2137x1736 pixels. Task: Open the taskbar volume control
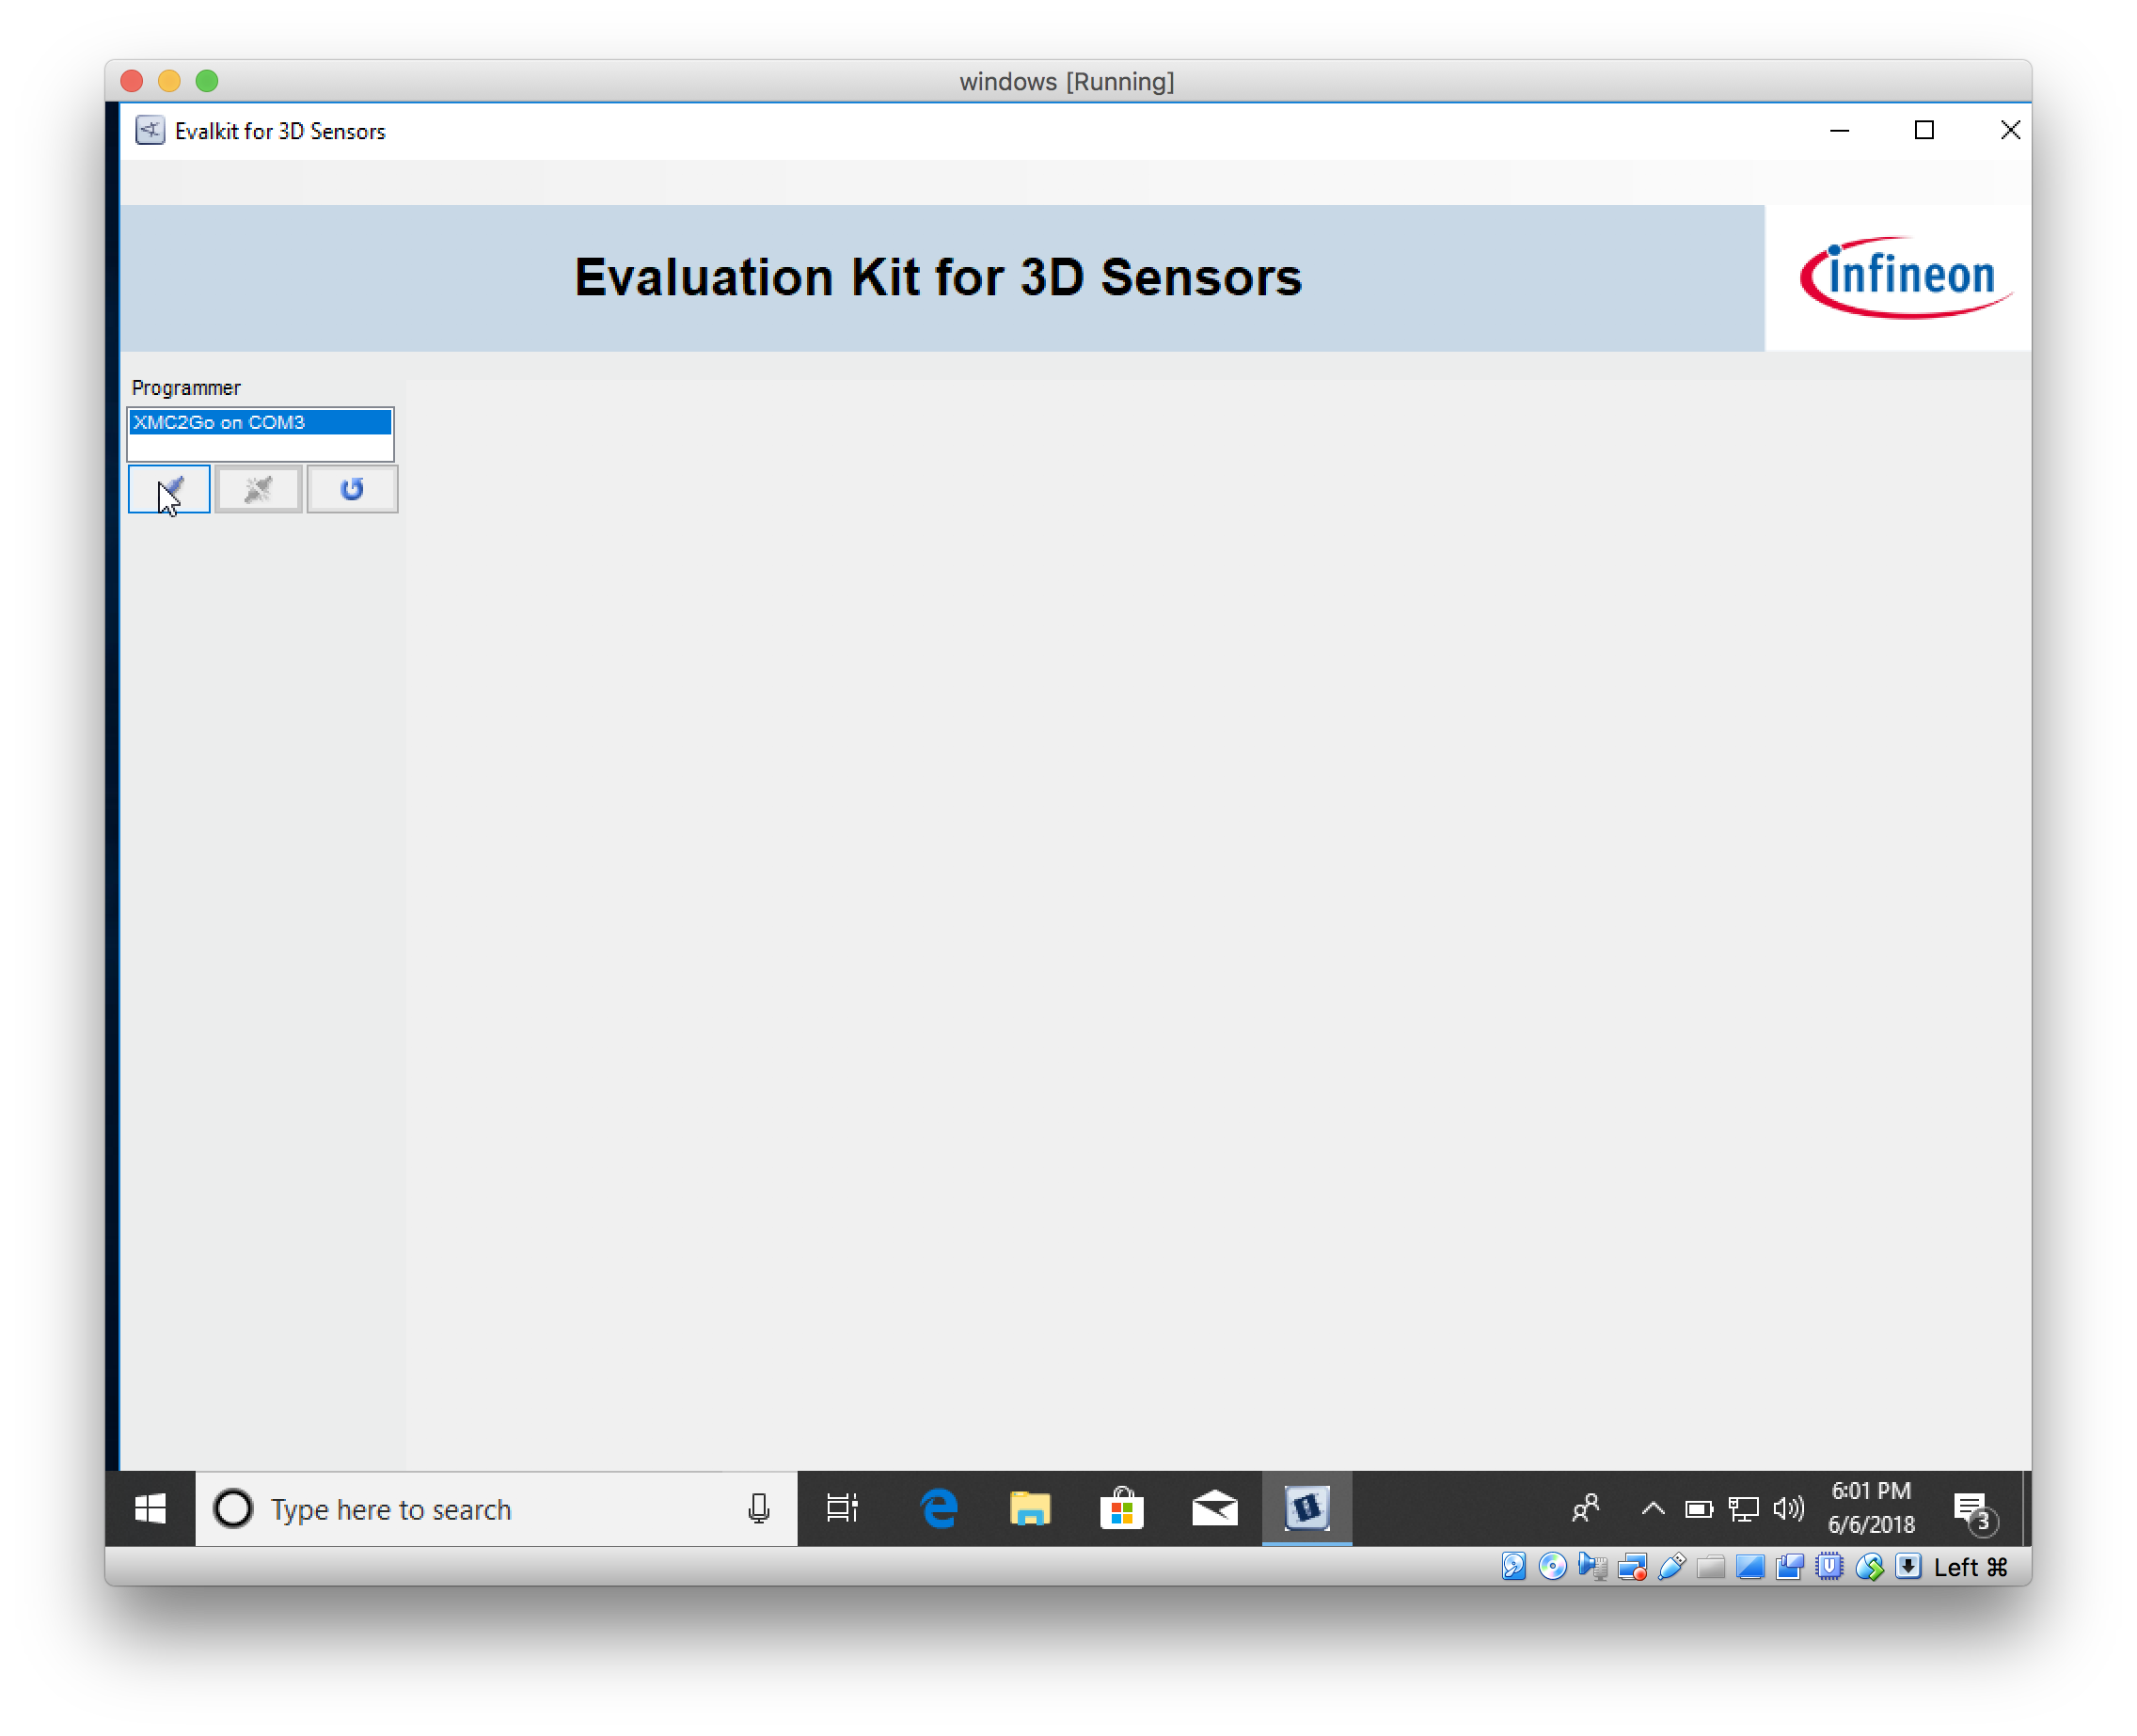click(x=1787, y=1509)
